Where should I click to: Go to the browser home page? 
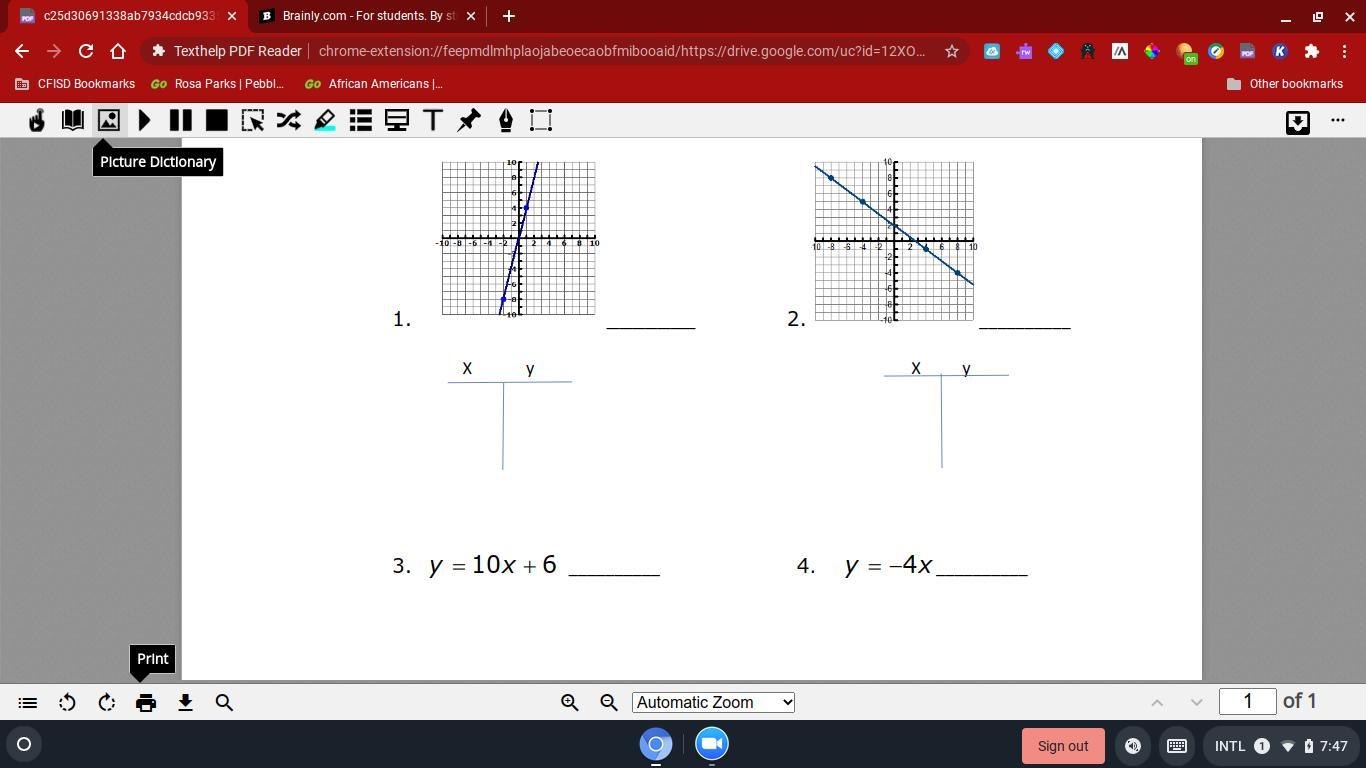[x=118, y=51]
